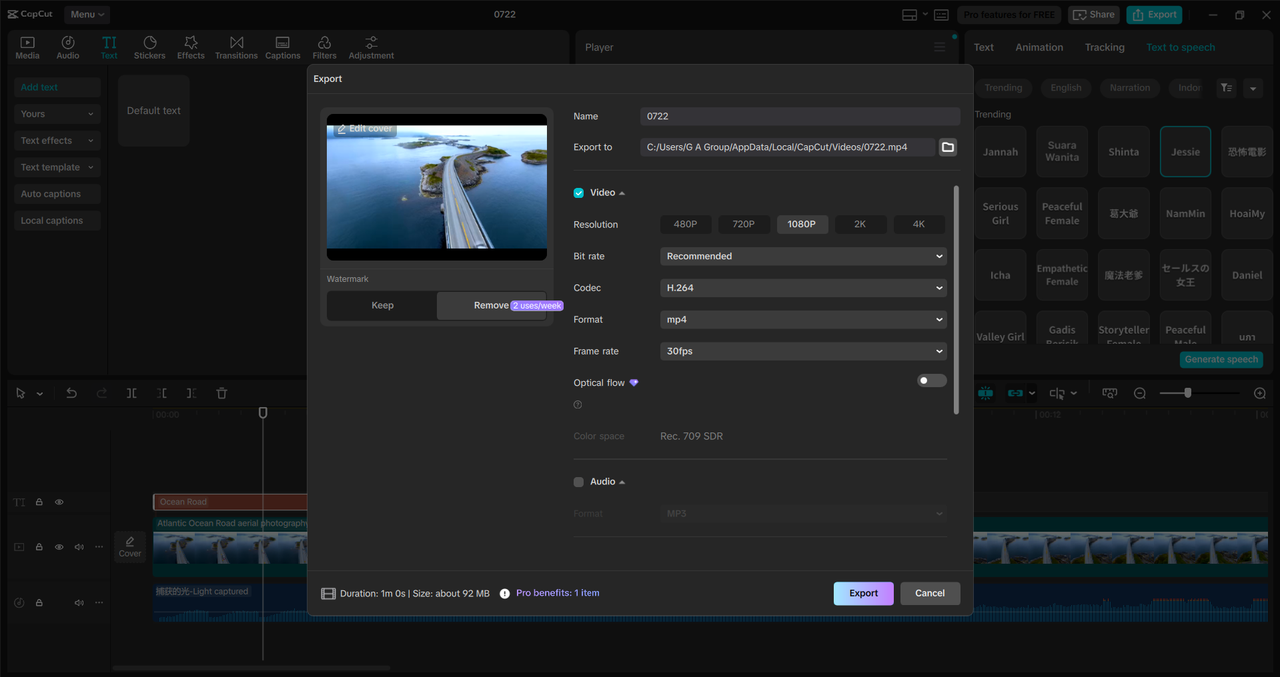Open the Menu dropdown in title bar
The height and width of the screenshot is (677, 1280).
coord(87,14)
